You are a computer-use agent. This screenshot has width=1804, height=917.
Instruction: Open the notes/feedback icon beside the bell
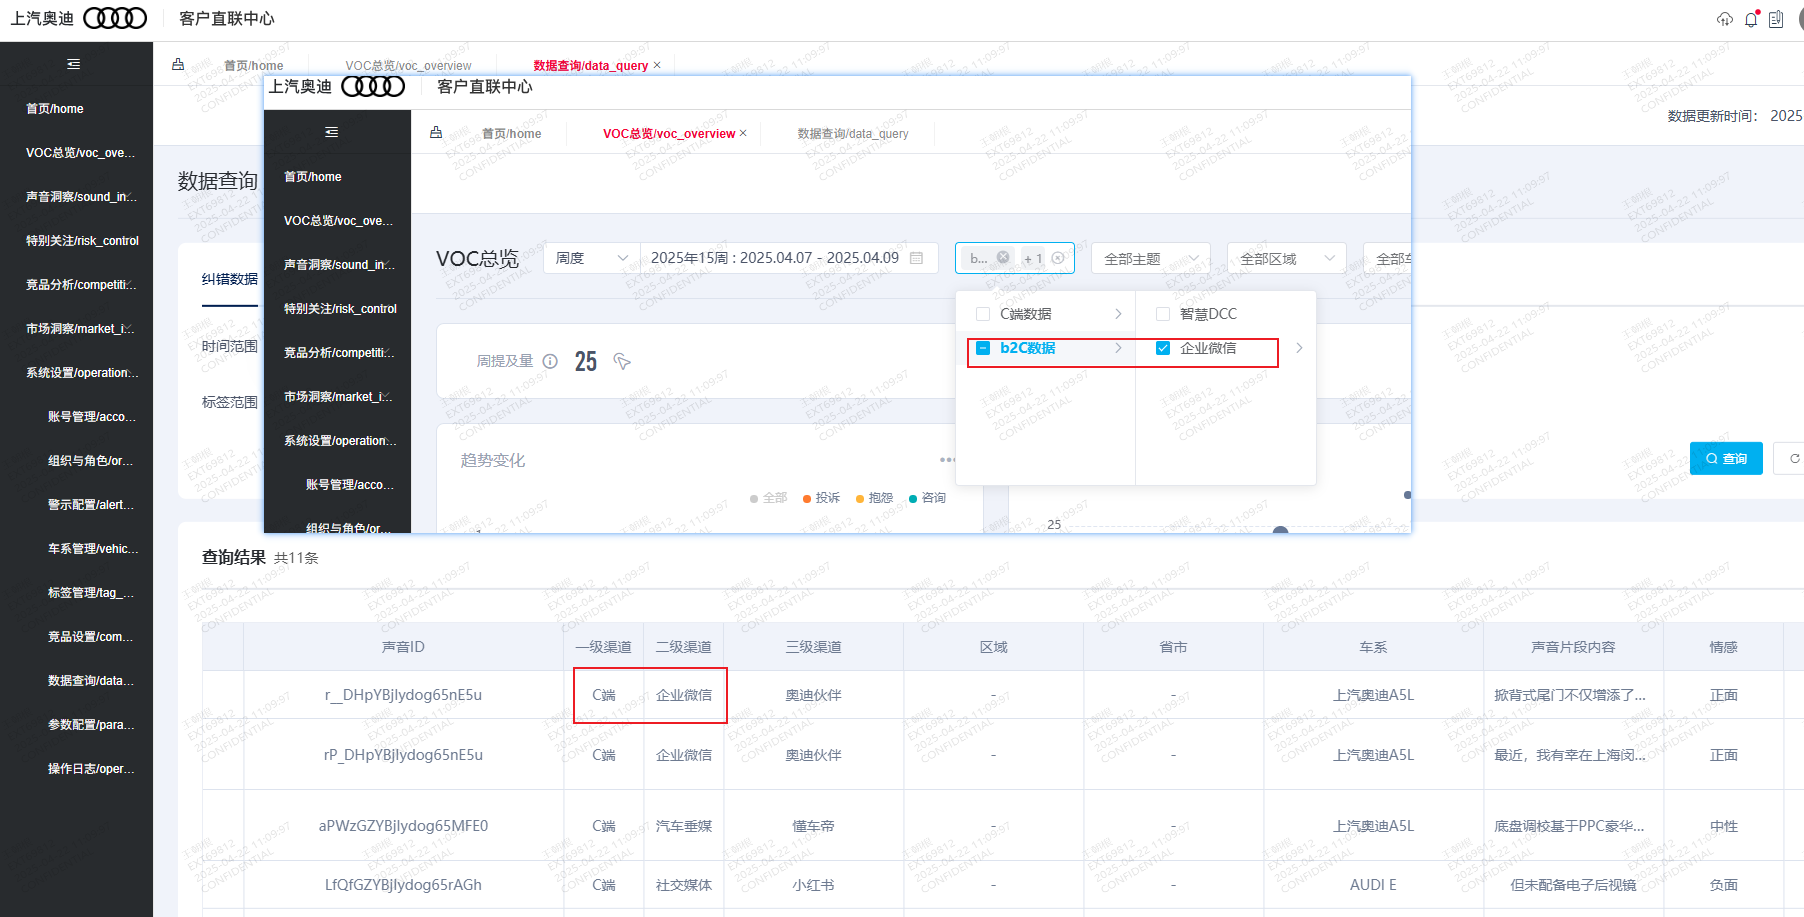point(1776,19)
